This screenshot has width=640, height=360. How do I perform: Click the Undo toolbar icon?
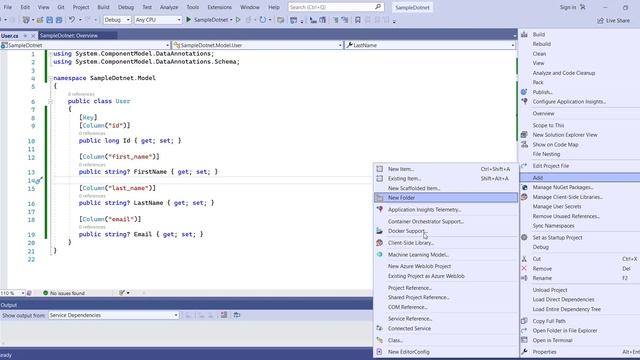72,20
